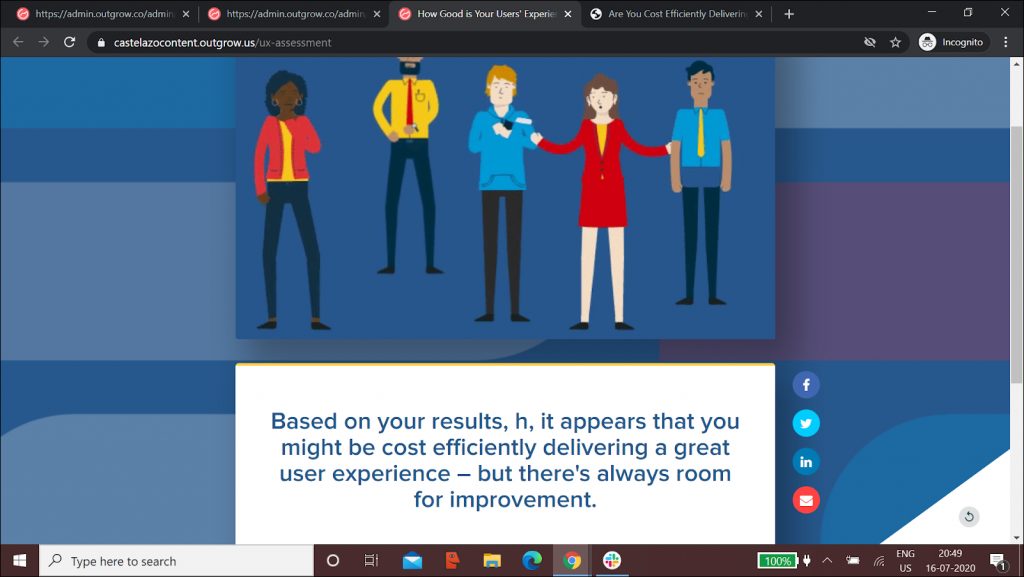This screenshot has width=1024, height=577.
Task: Reload the page
Action: click(69, 42)
